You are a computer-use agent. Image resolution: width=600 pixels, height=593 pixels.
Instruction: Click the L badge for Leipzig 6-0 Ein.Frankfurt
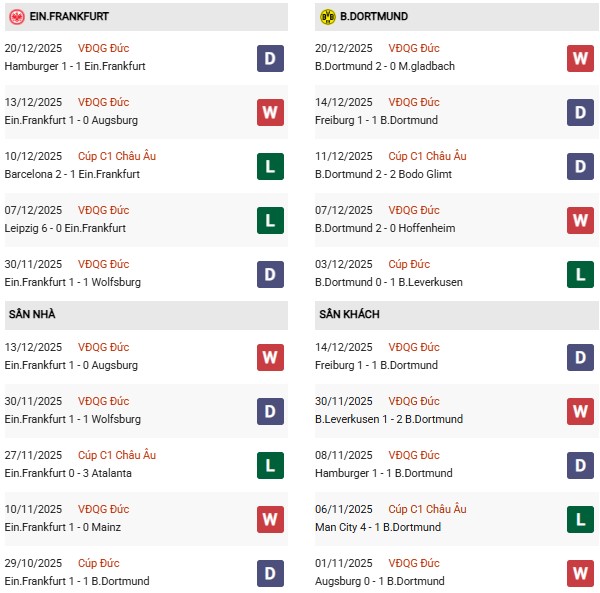coord(270,220)
